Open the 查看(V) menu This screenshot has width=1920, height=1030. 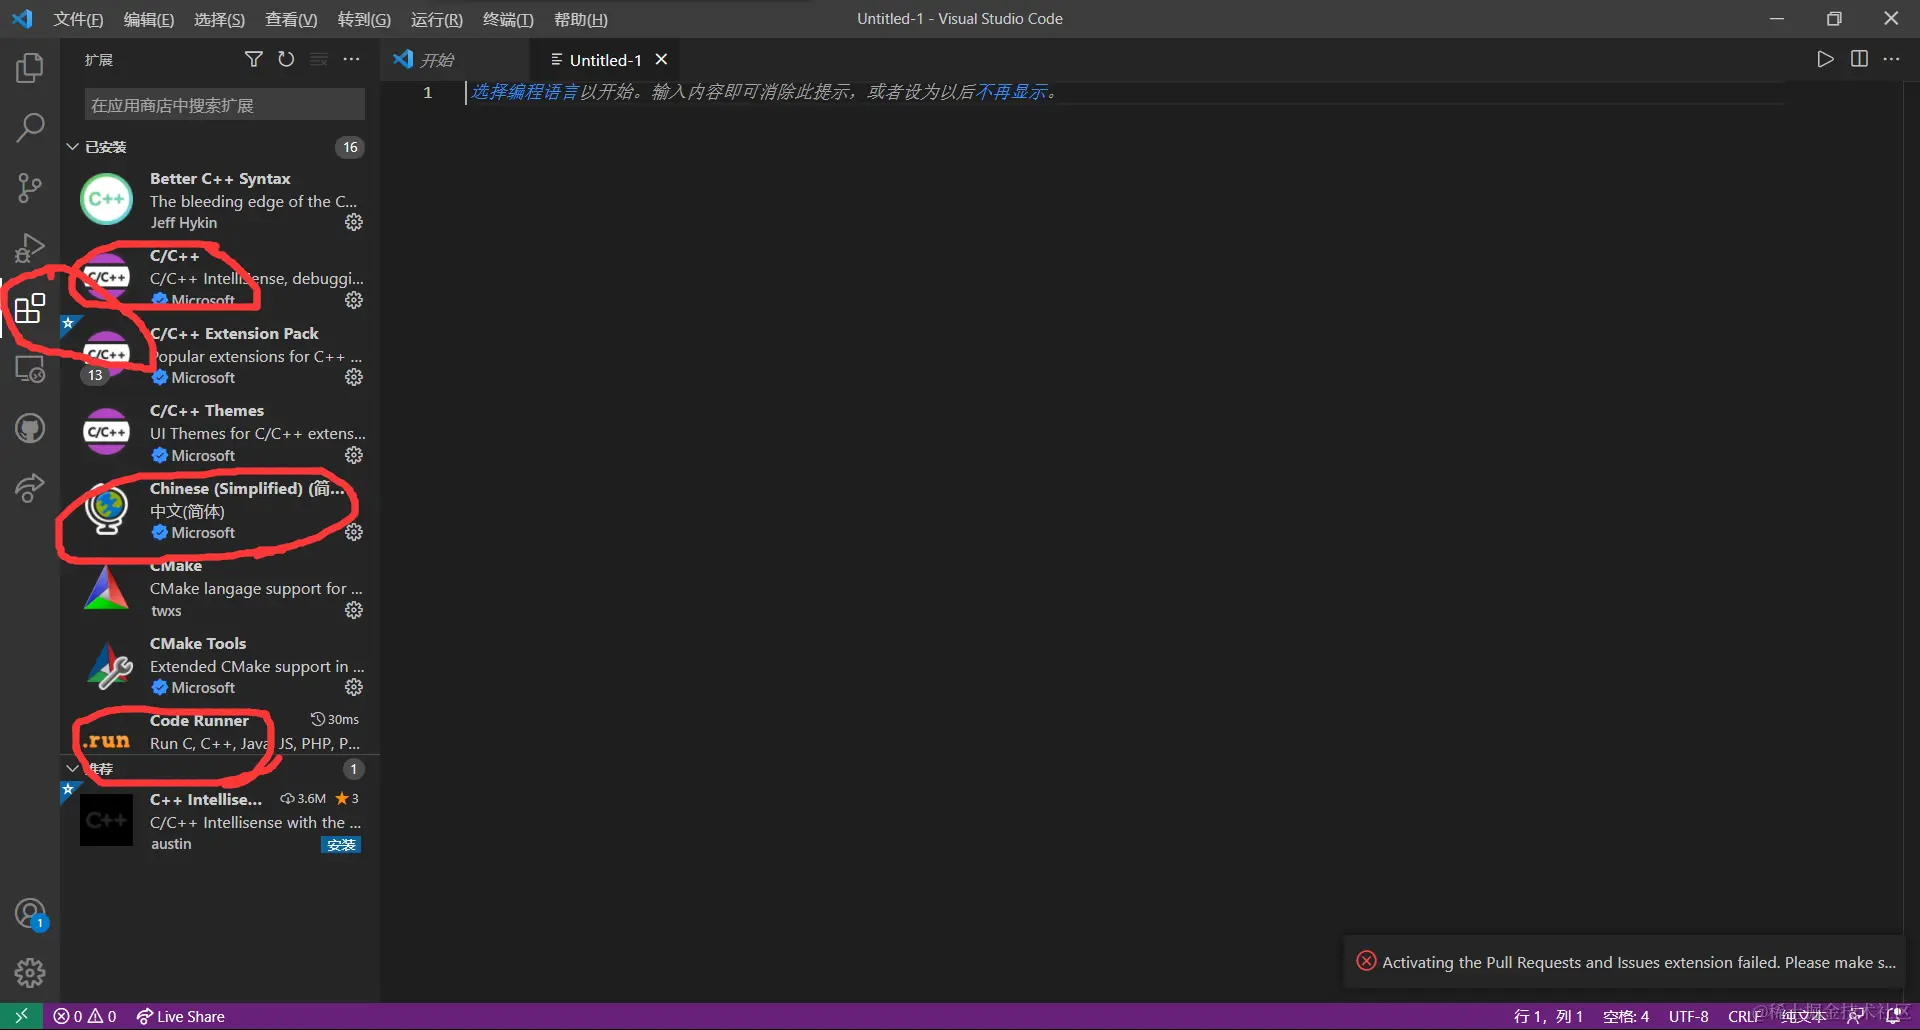point(291,19)
